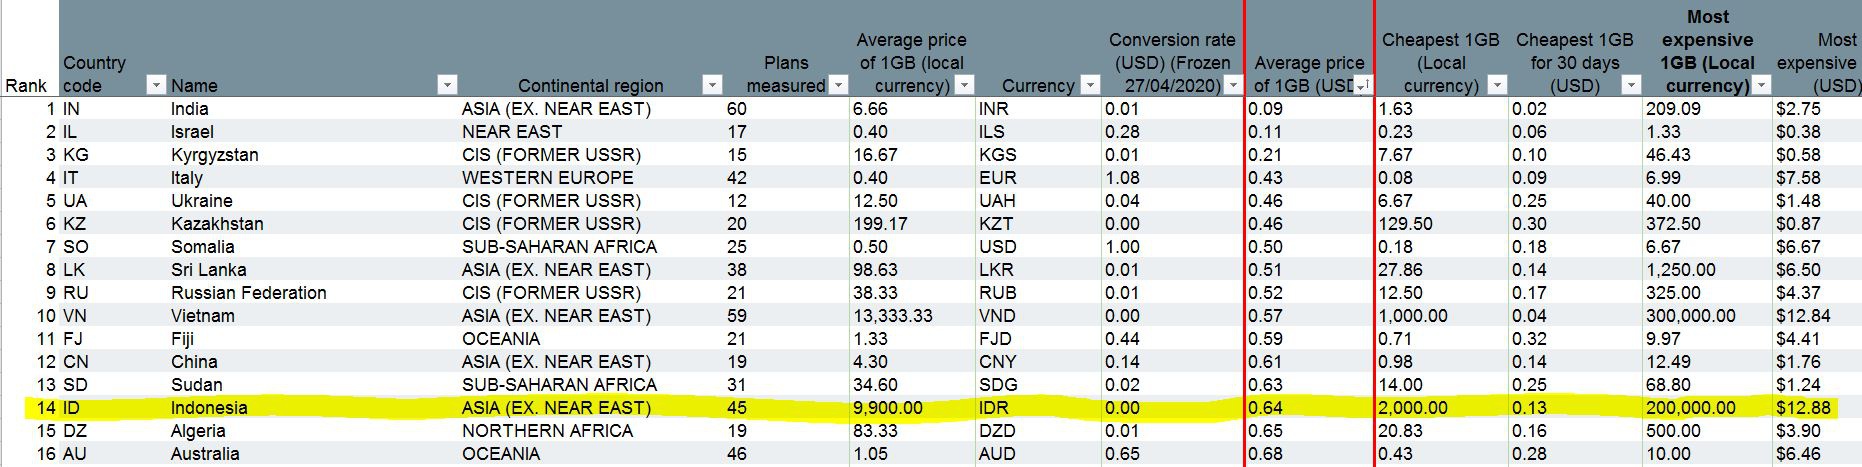Click Vietnam's 13,333.33 average price cell
Screen dimensions: 1862x467
892,316
